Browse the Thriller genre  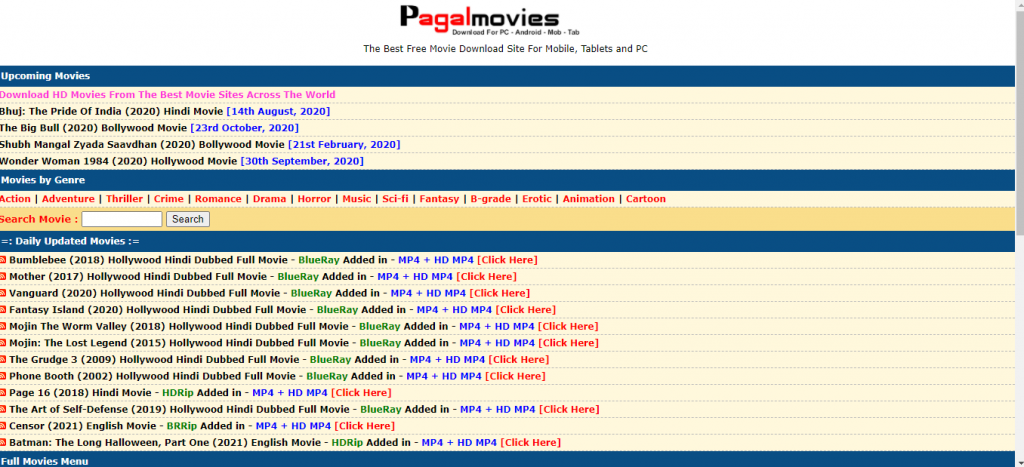coord(125,199)
